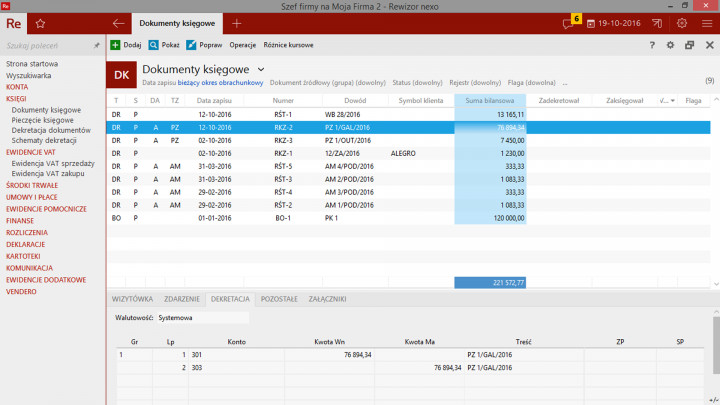720x405 pixels.
Task: Expand the Dokumenty księgowe title dropdown
Action: pyautogui.click(x=261, y=69)
